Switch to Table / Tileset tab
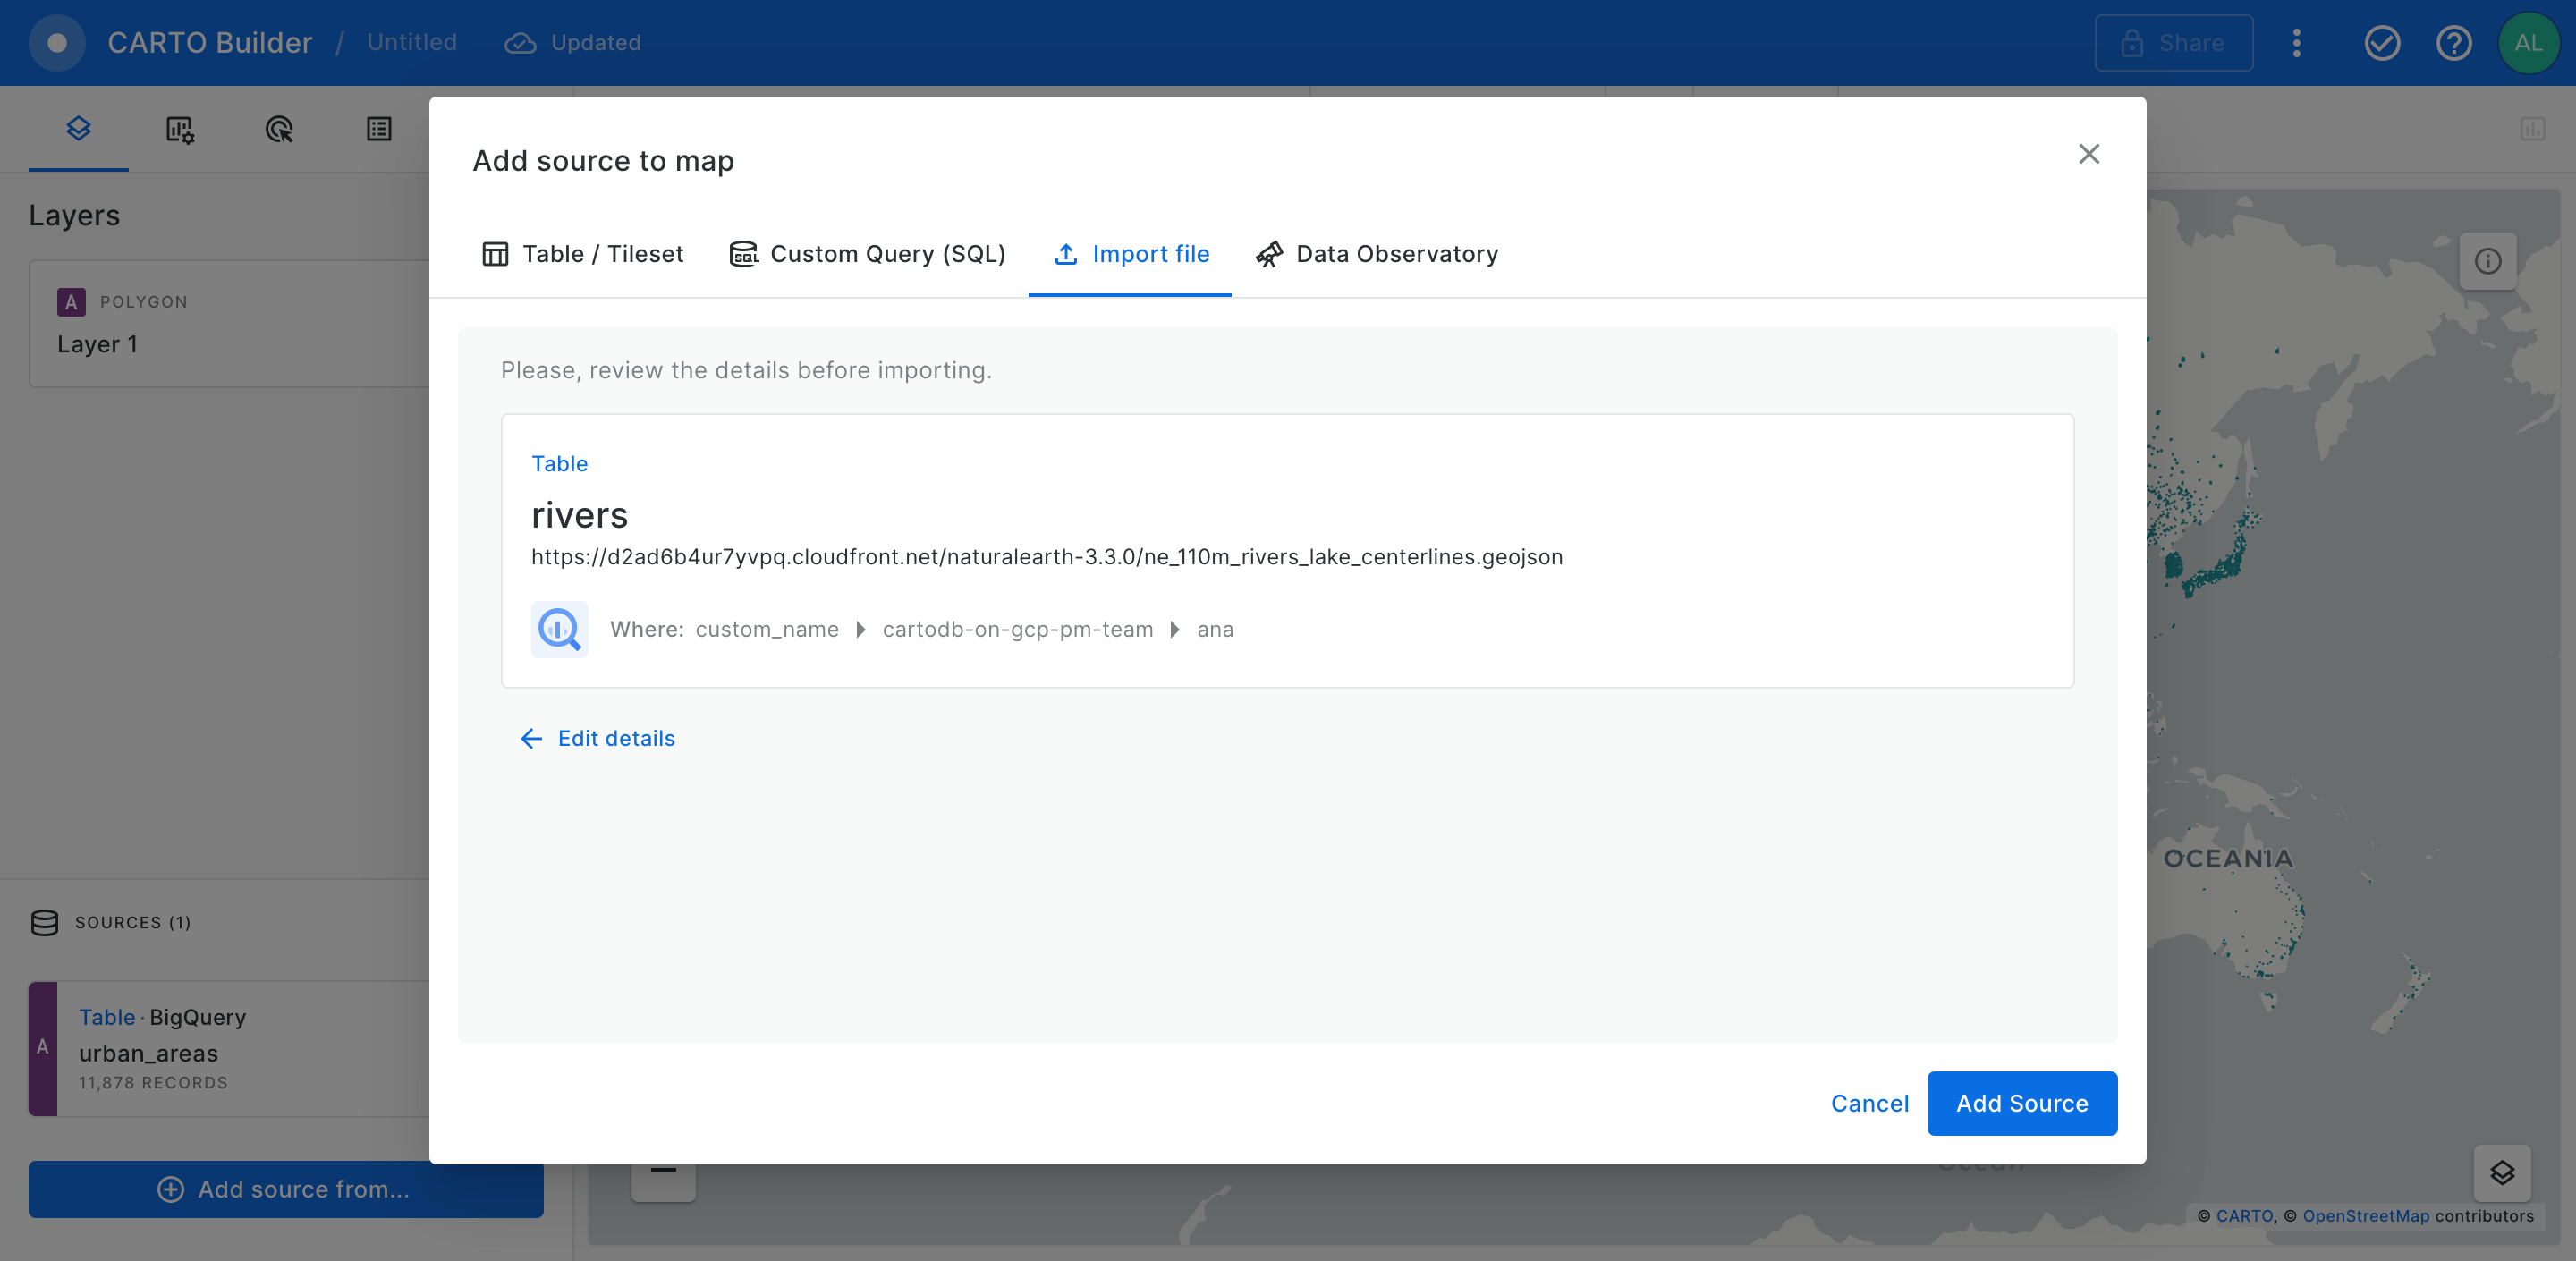This screenshot has width=2576, height=1261. pyautogui.click(x=583, y=254)
